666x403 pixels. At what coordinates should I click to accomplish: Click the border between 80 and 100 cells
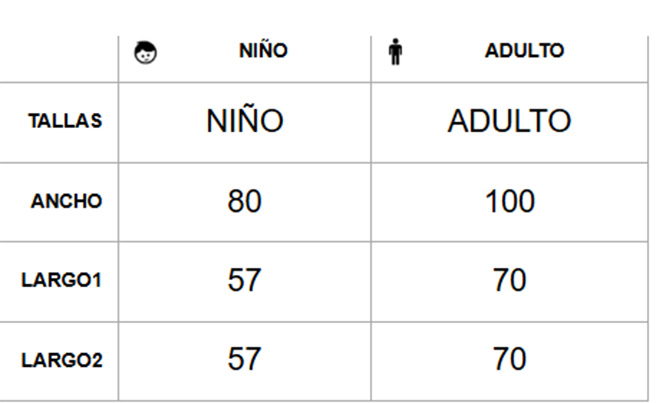point(371,202)
